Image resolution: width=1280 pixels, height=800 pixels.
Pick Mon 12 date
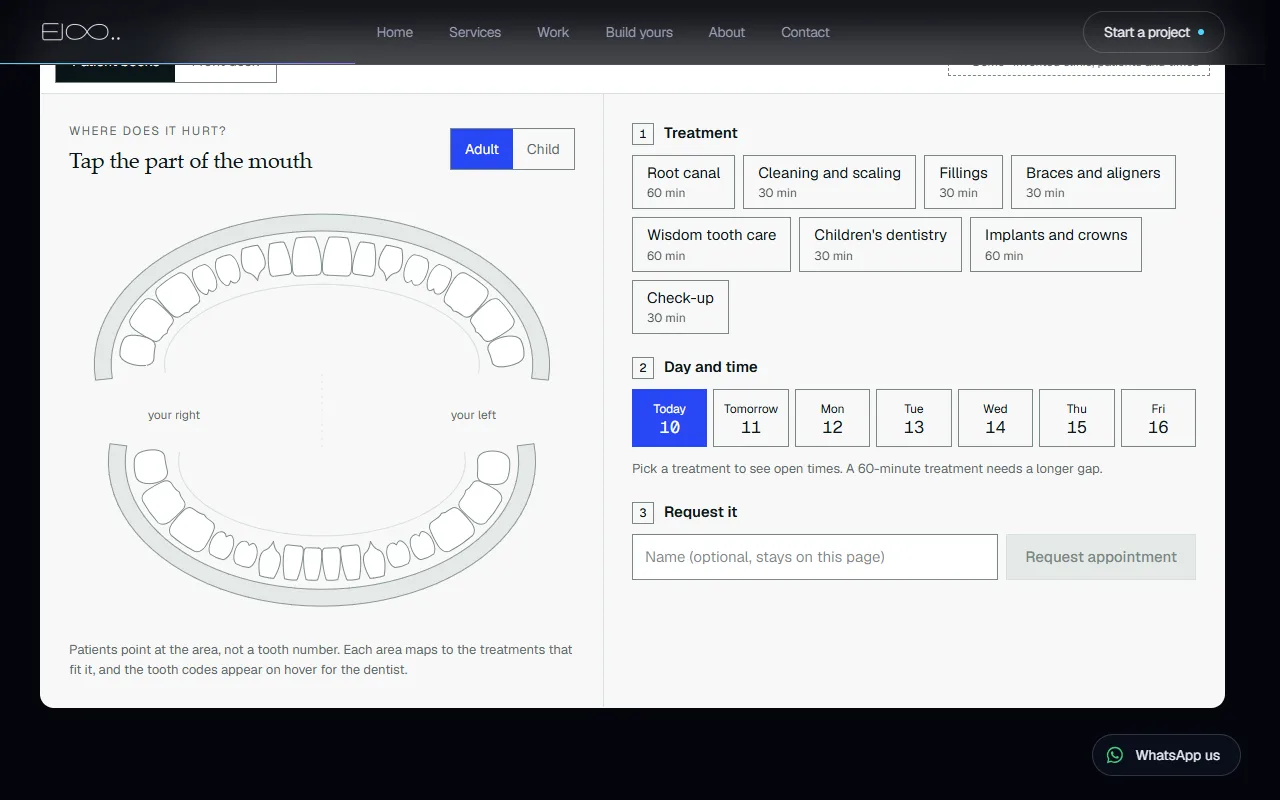click(832, 418)
